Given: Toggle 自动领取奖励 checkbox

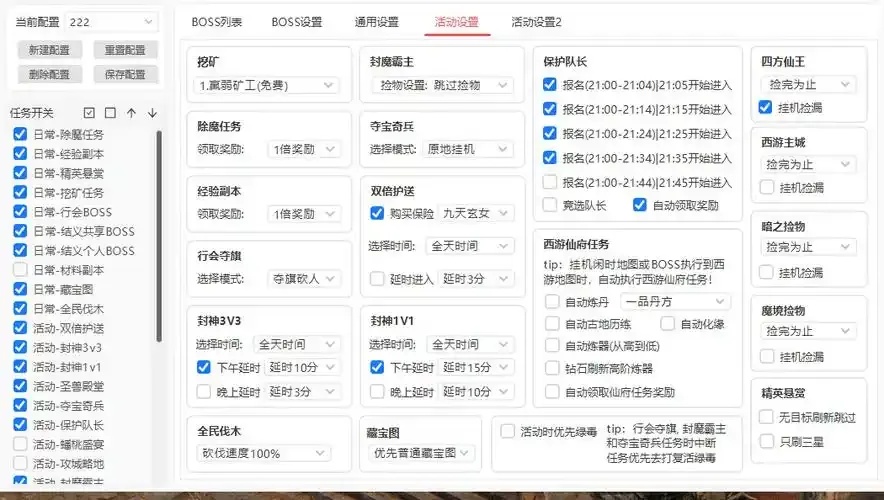Looking at the screenshot, I should point(639,205).
